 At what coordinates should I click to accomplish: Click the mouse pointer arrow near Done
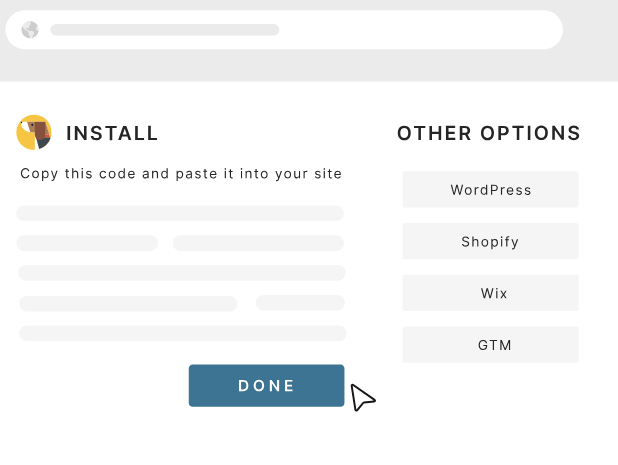tap(362, 397)
